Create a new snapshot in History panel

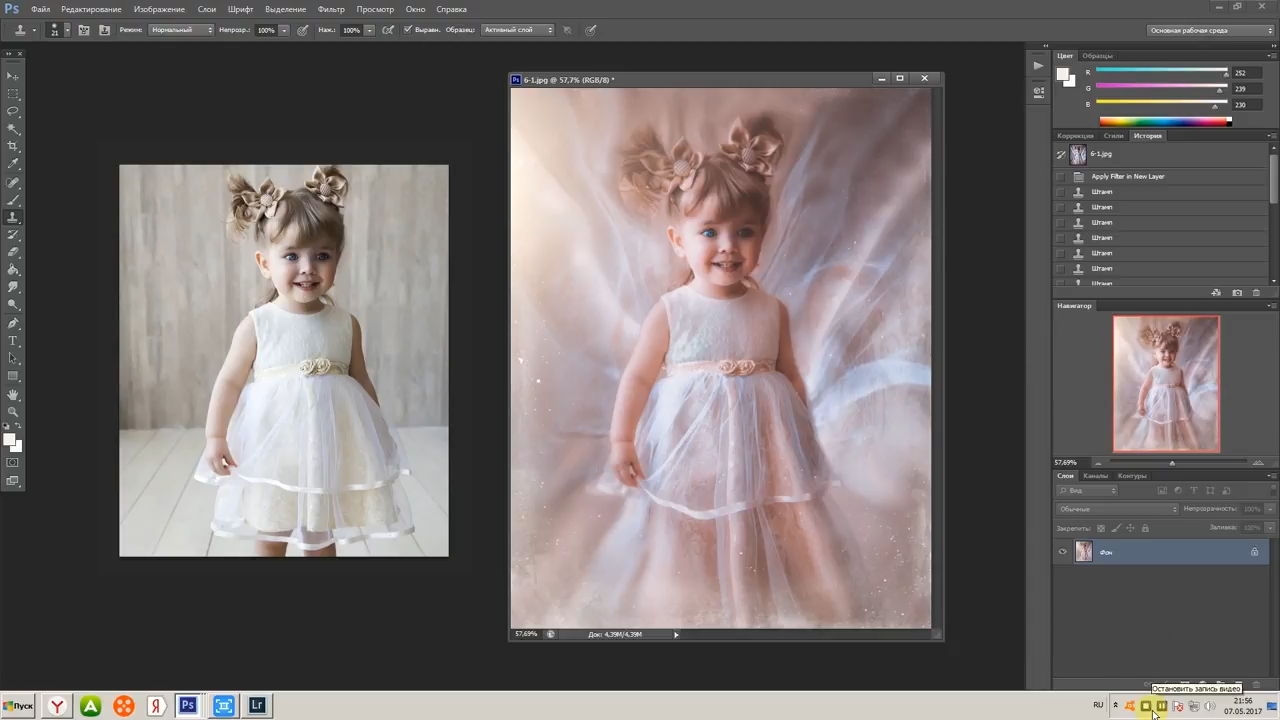(1237, 293)
